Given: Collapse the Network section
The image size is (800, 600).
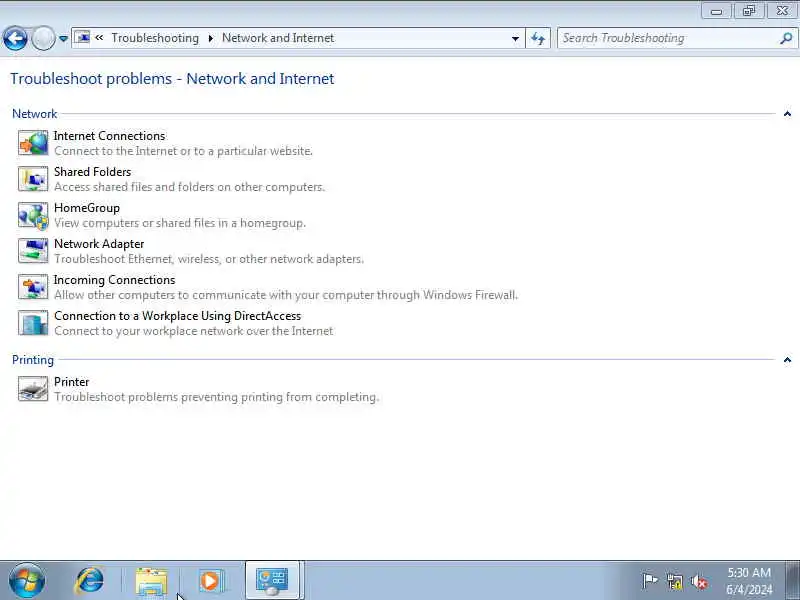Looking at the screenshot, I should click(787, 114).
